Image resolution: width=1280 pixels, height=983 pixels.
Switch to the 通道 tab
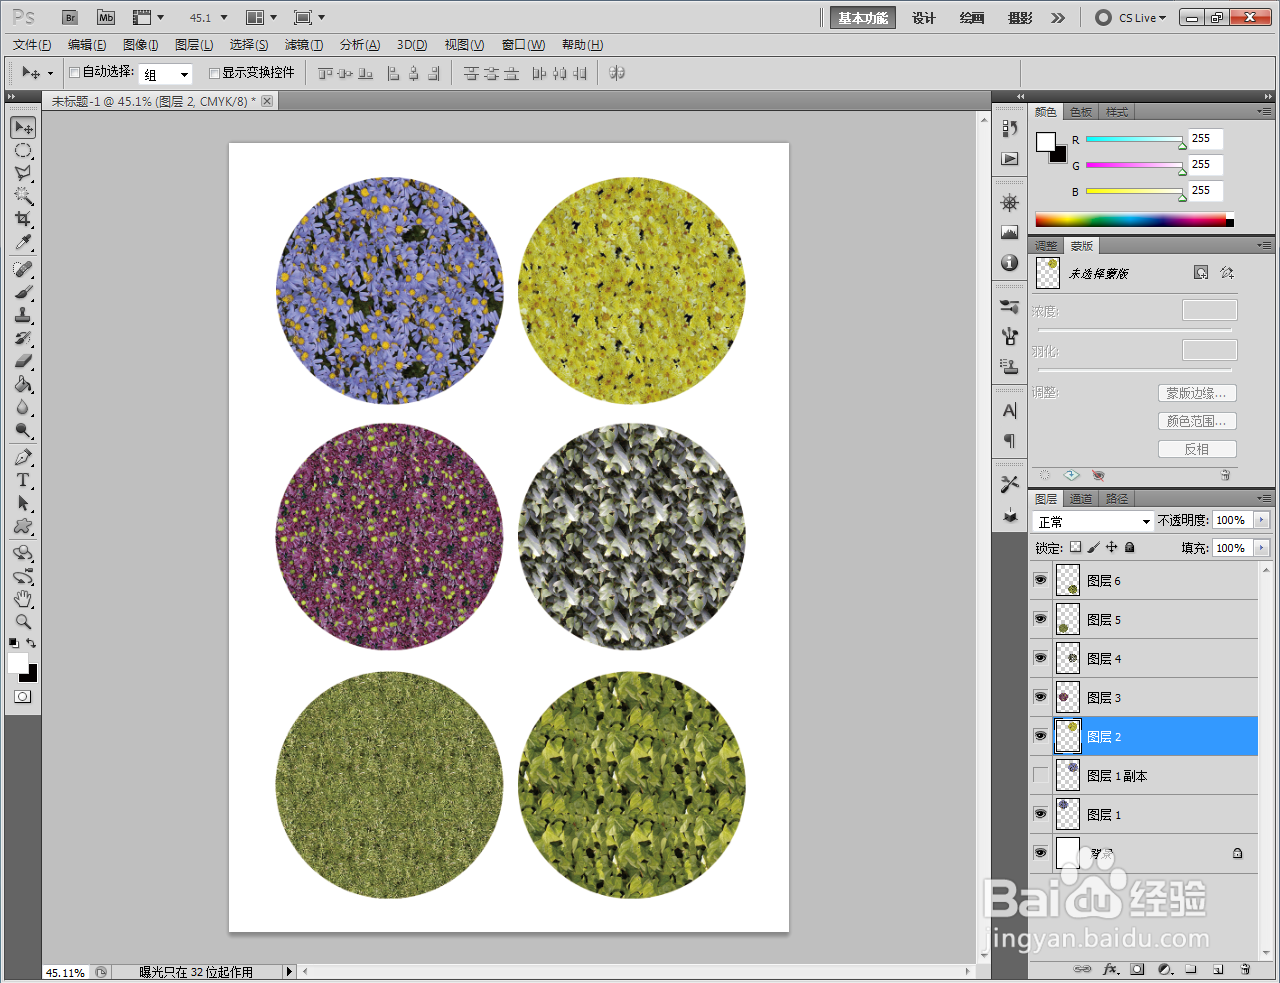[1081, 499]
